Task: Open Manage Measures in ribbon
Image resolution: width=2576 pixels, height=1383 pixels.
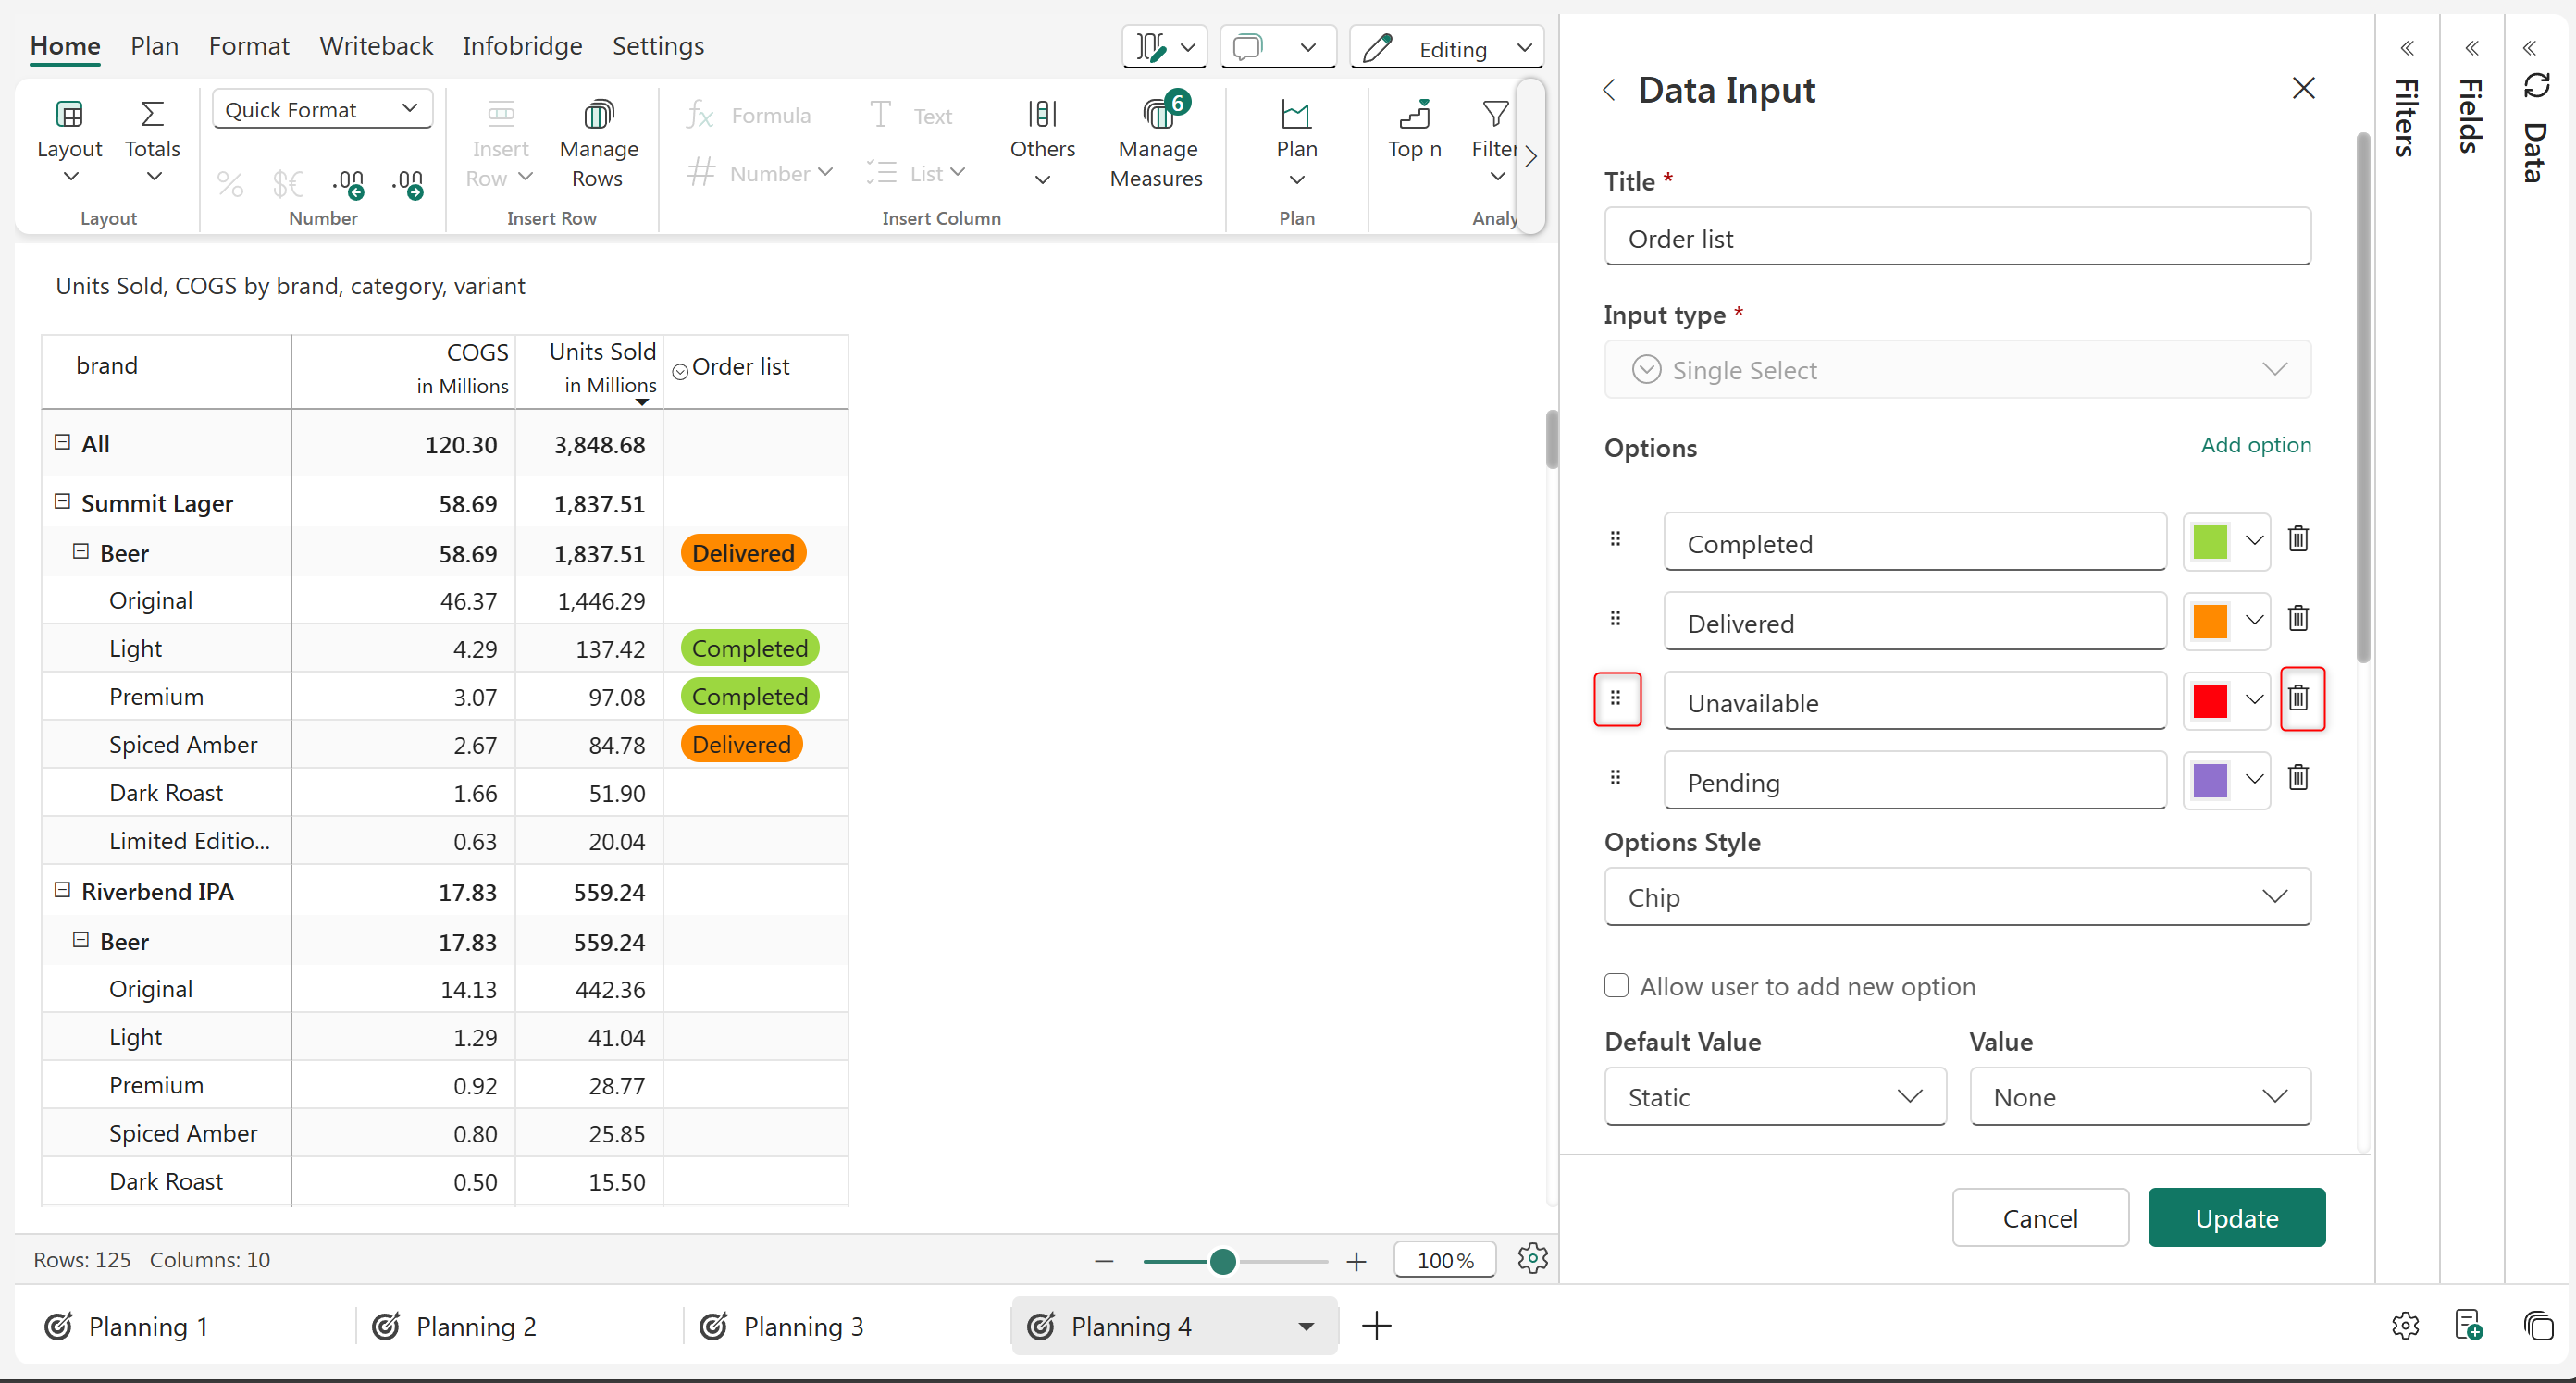Action: [x=1156, y=141]
